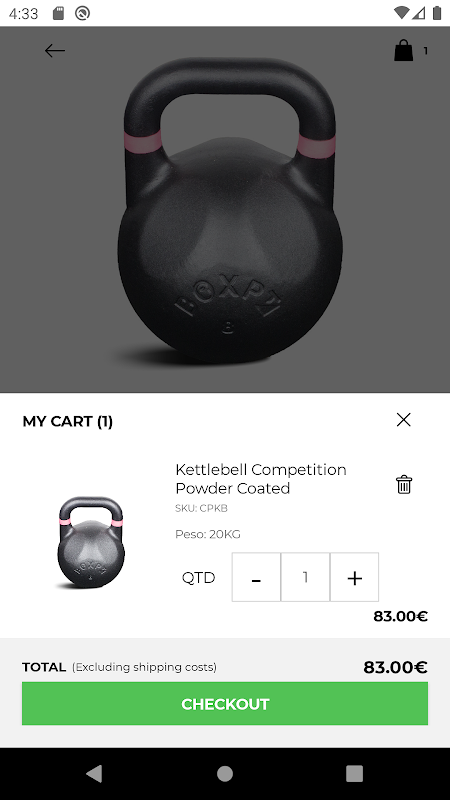Open Kettlebell Competition Powder Coated title
The image size is (450, 800).
(261, 479)
